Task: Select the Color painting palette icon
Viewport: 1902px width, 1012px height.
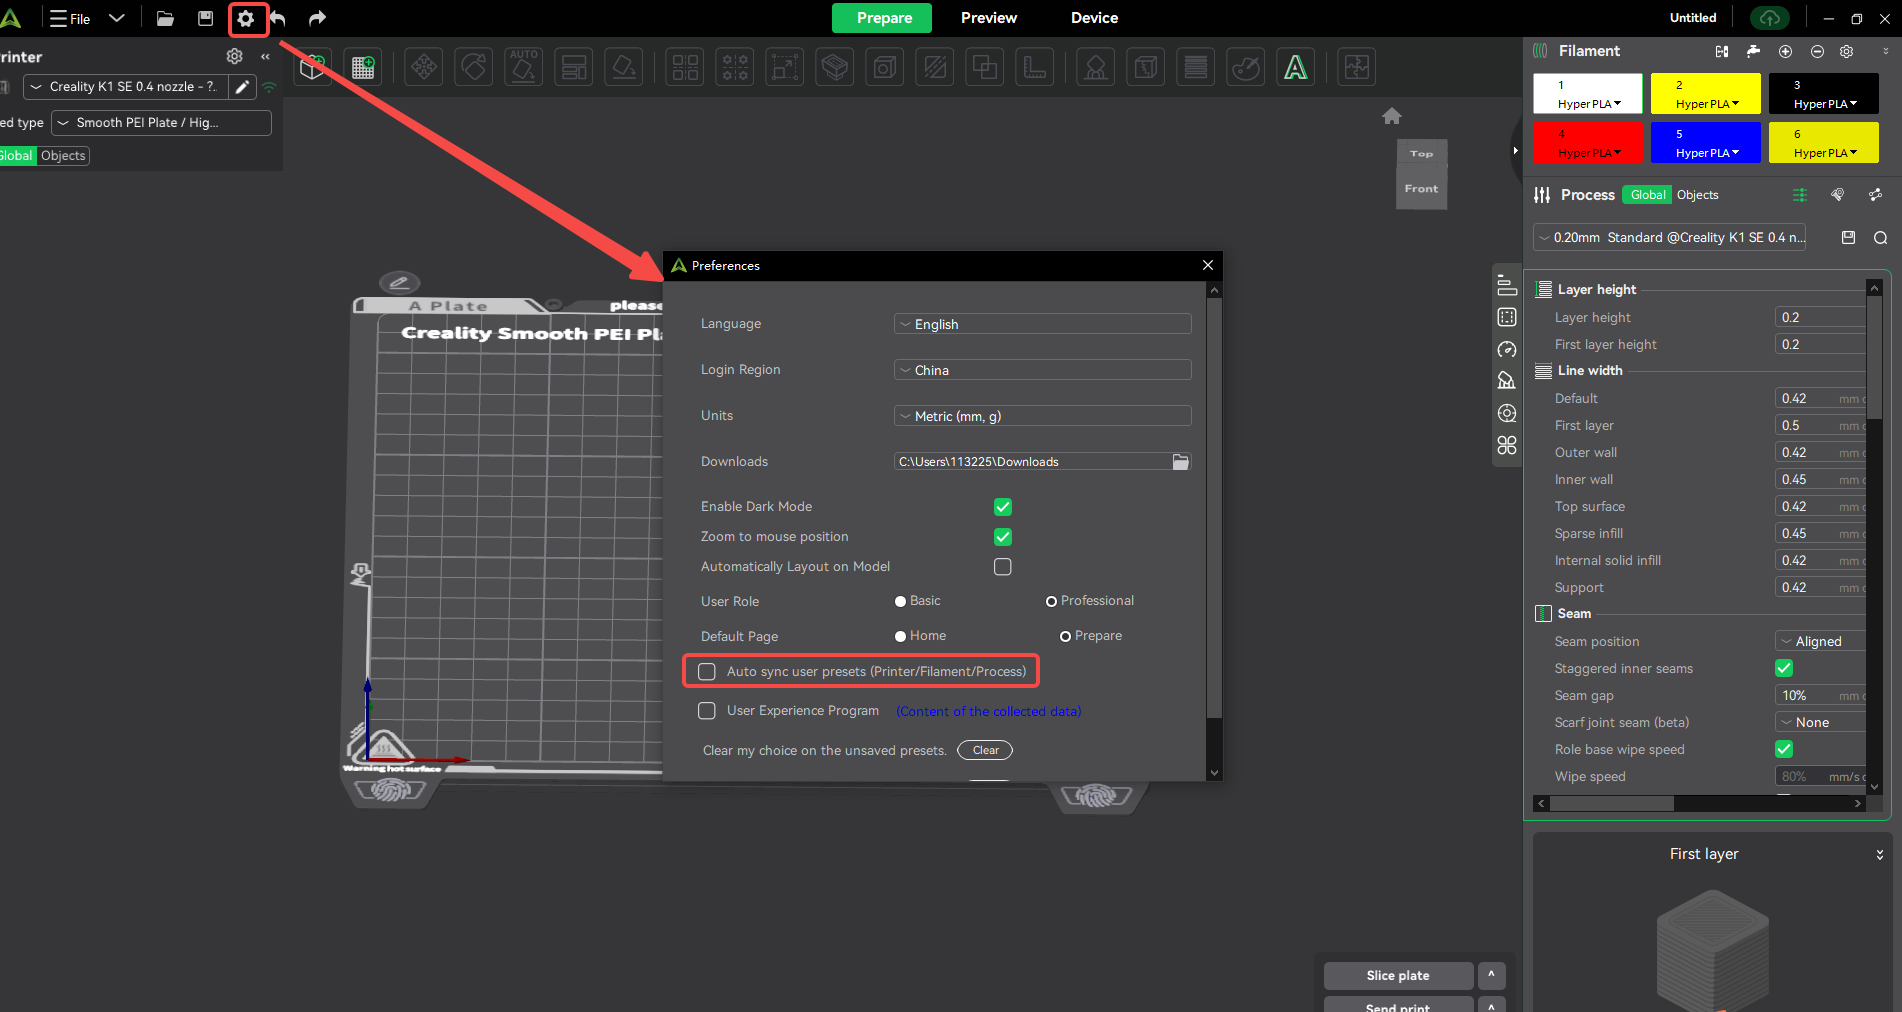Action: (1246, 67)
